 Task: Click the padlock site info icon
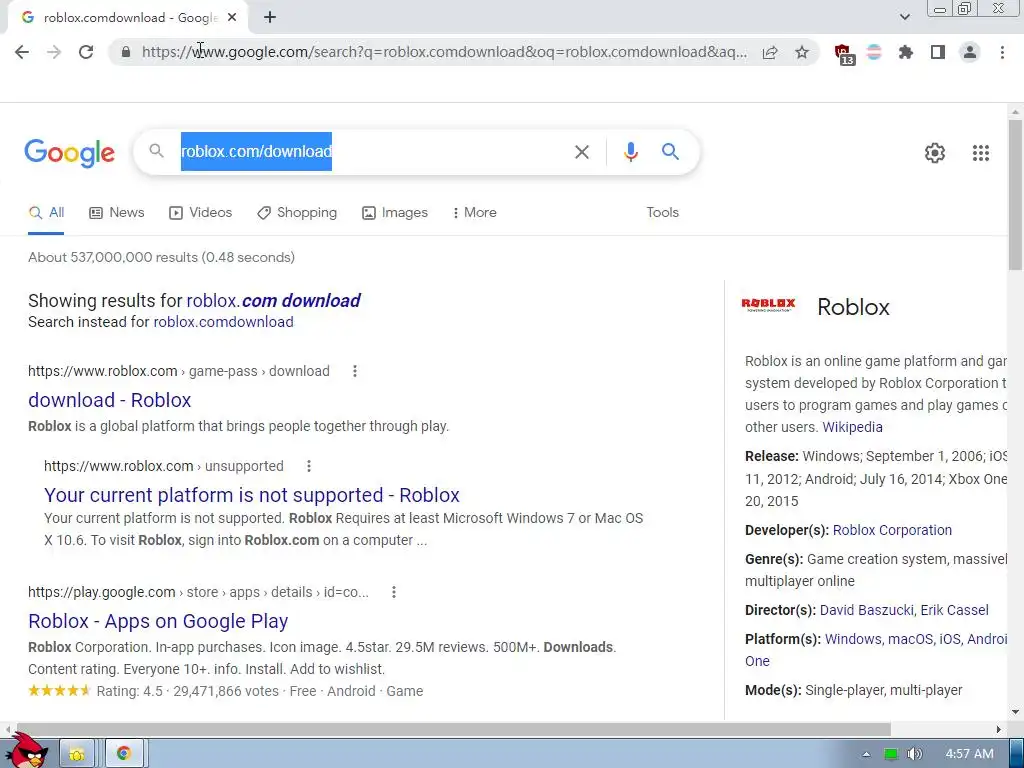(x=126, y=52)
